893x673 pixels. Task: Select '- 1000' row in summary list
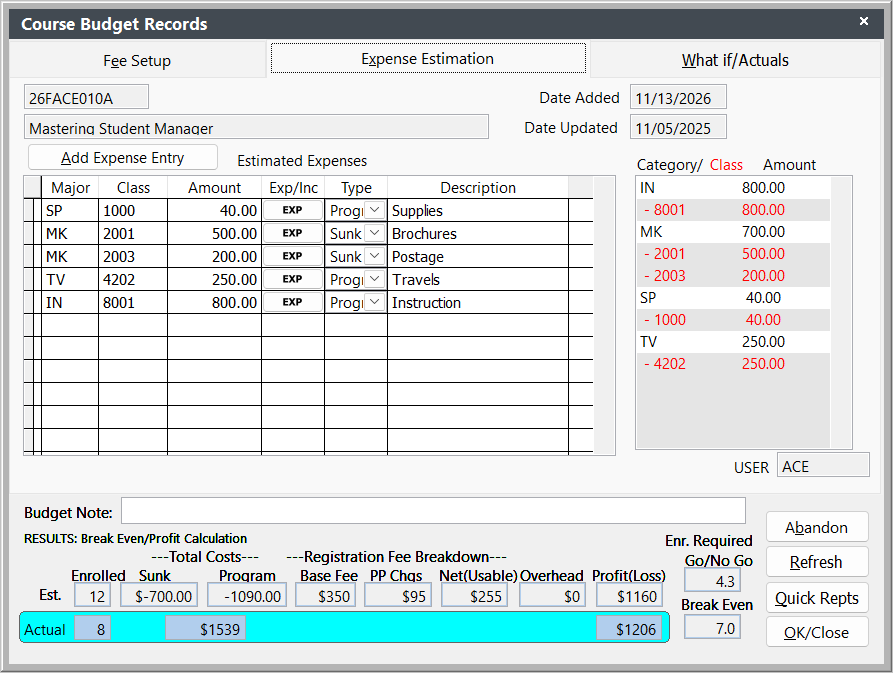733,319
